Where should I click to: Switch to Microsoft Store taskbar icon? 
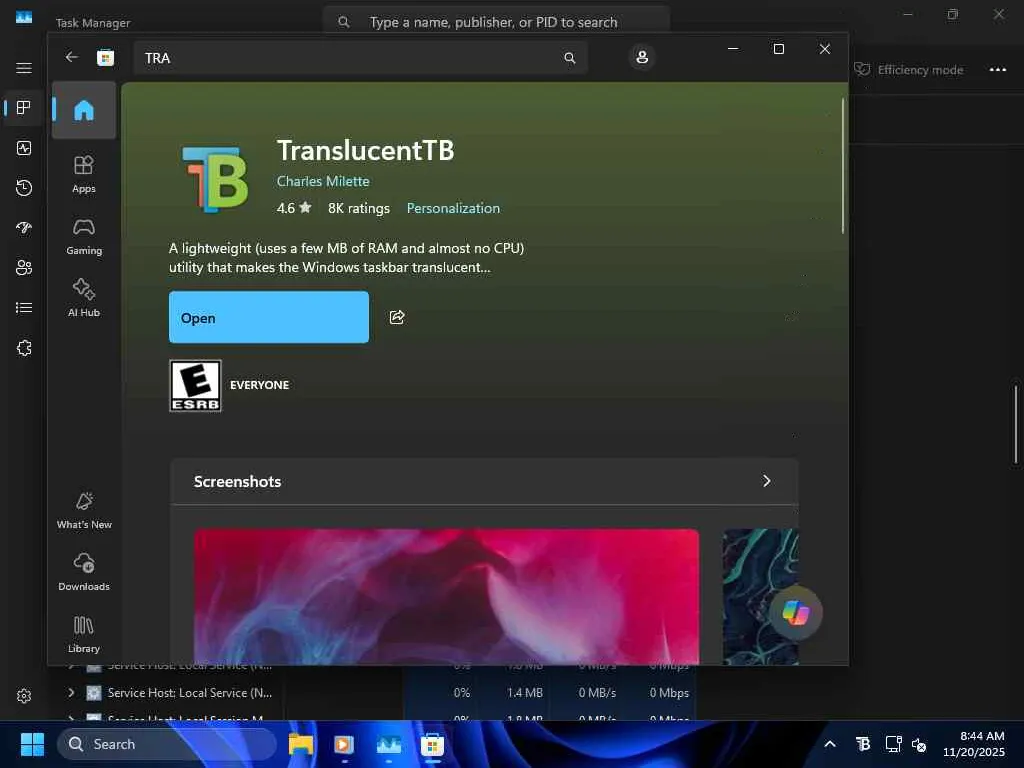click(432, 744)
